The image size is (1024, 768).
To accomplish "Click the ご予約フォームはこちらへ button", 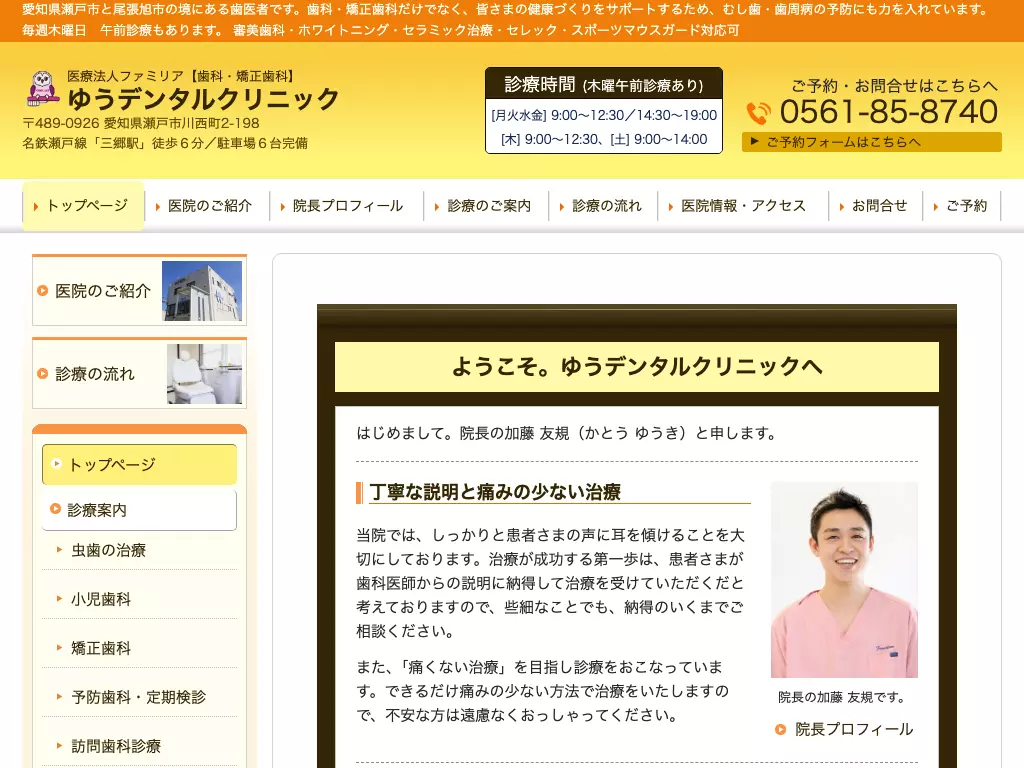I will 871,142.
